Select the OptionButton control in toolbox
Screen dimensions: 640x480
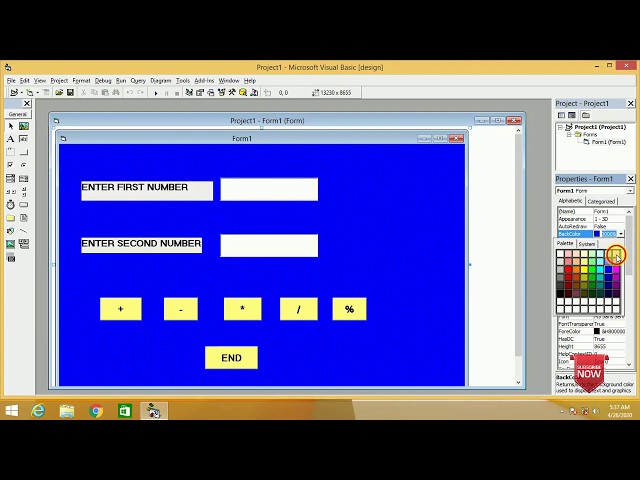24,165
